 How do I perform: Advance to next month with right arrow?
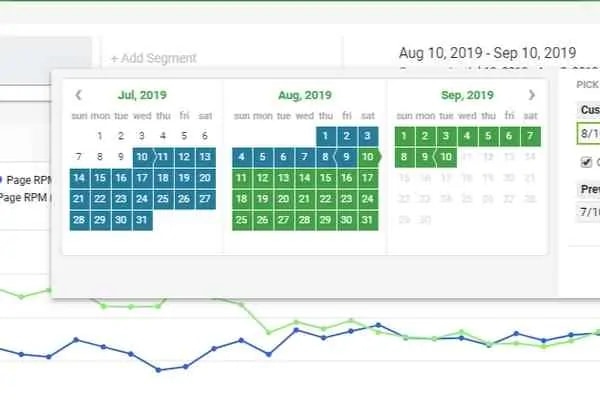coord(531,95)
